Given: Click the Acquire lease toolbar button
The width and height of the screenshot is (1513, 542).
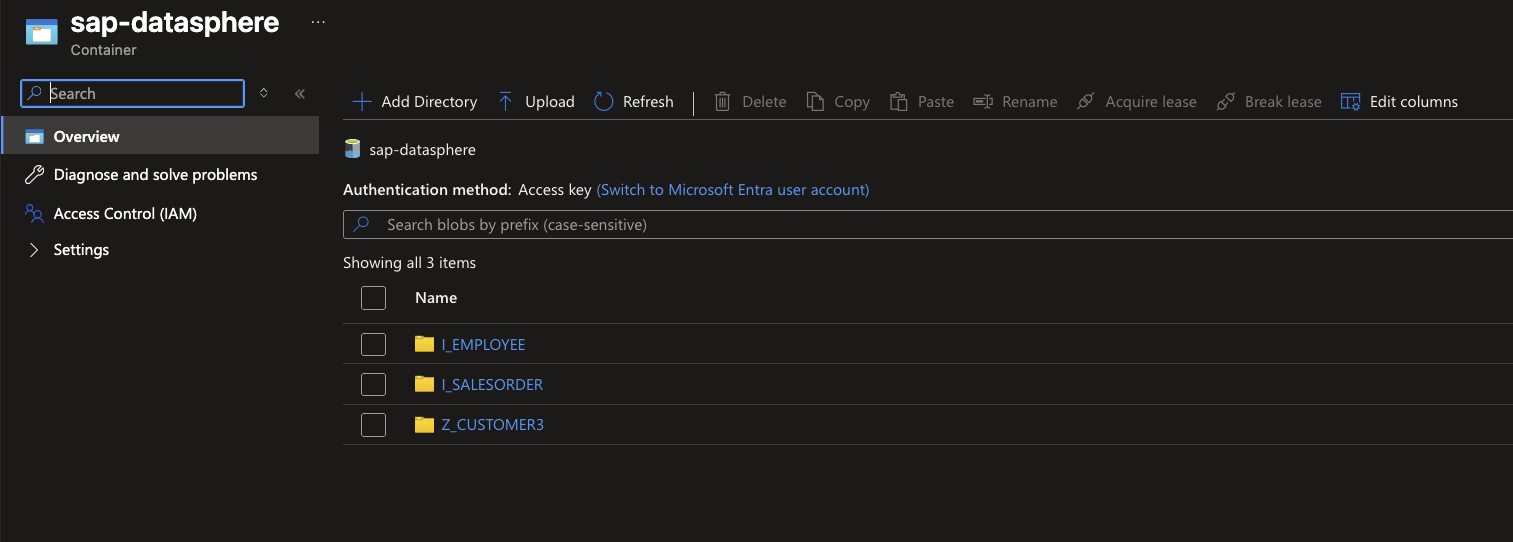Looking at the screenshot, I should coord(1137,102).
